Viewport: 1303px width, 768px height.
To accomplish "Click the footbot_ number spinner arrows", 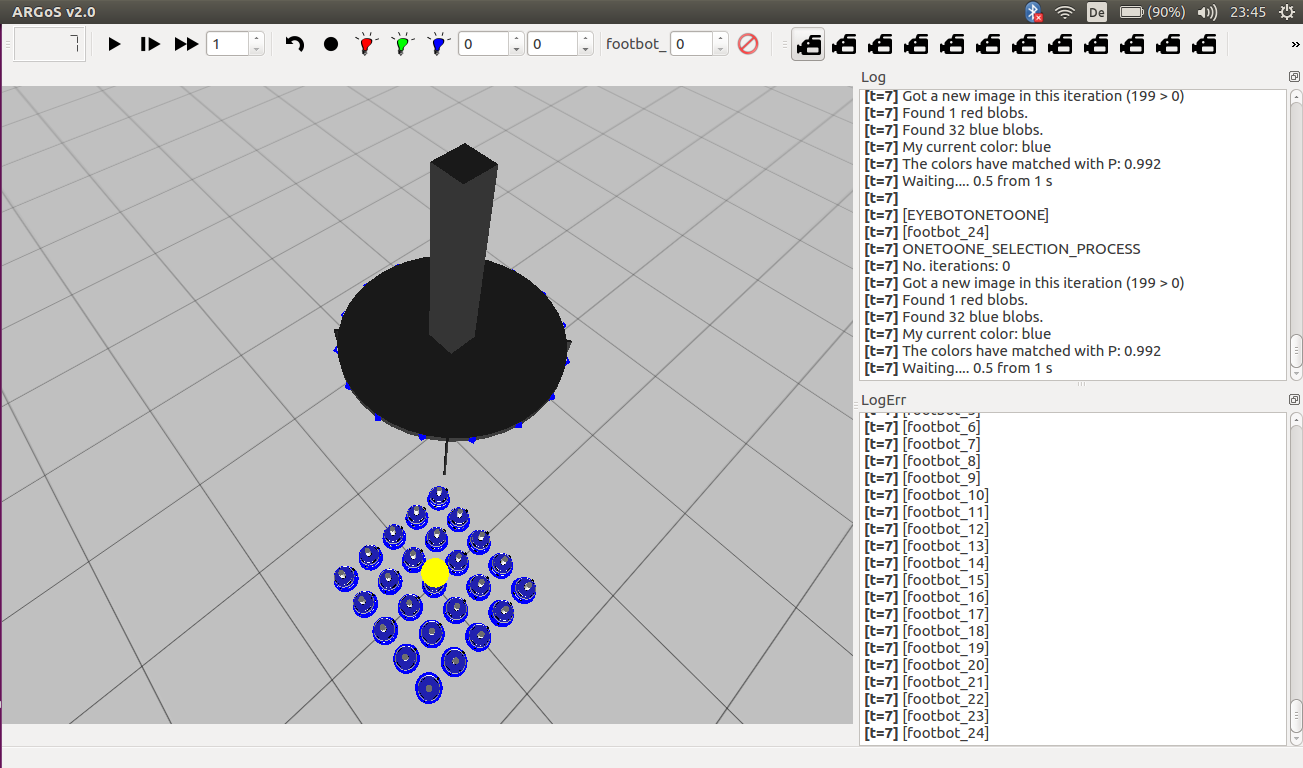I will click(720, 44).
